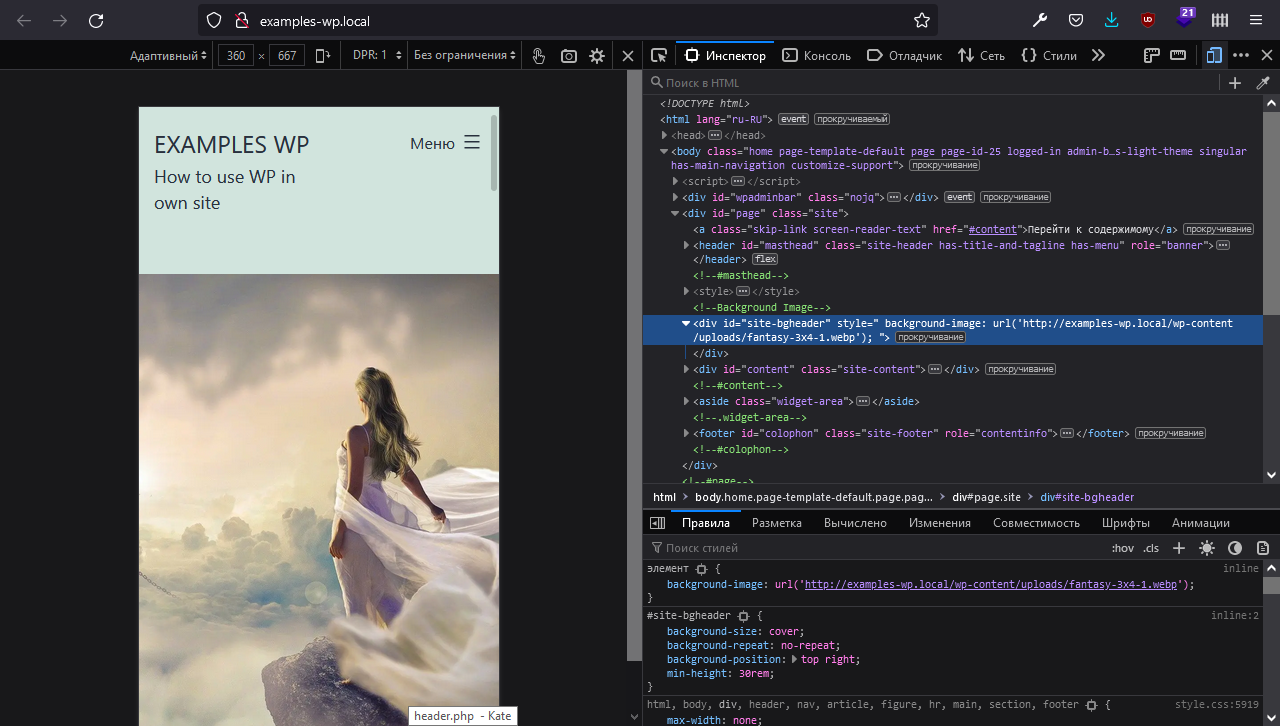Open the Разметка sidebar tab
The image size is (1280, 726).
pos(777,523)
